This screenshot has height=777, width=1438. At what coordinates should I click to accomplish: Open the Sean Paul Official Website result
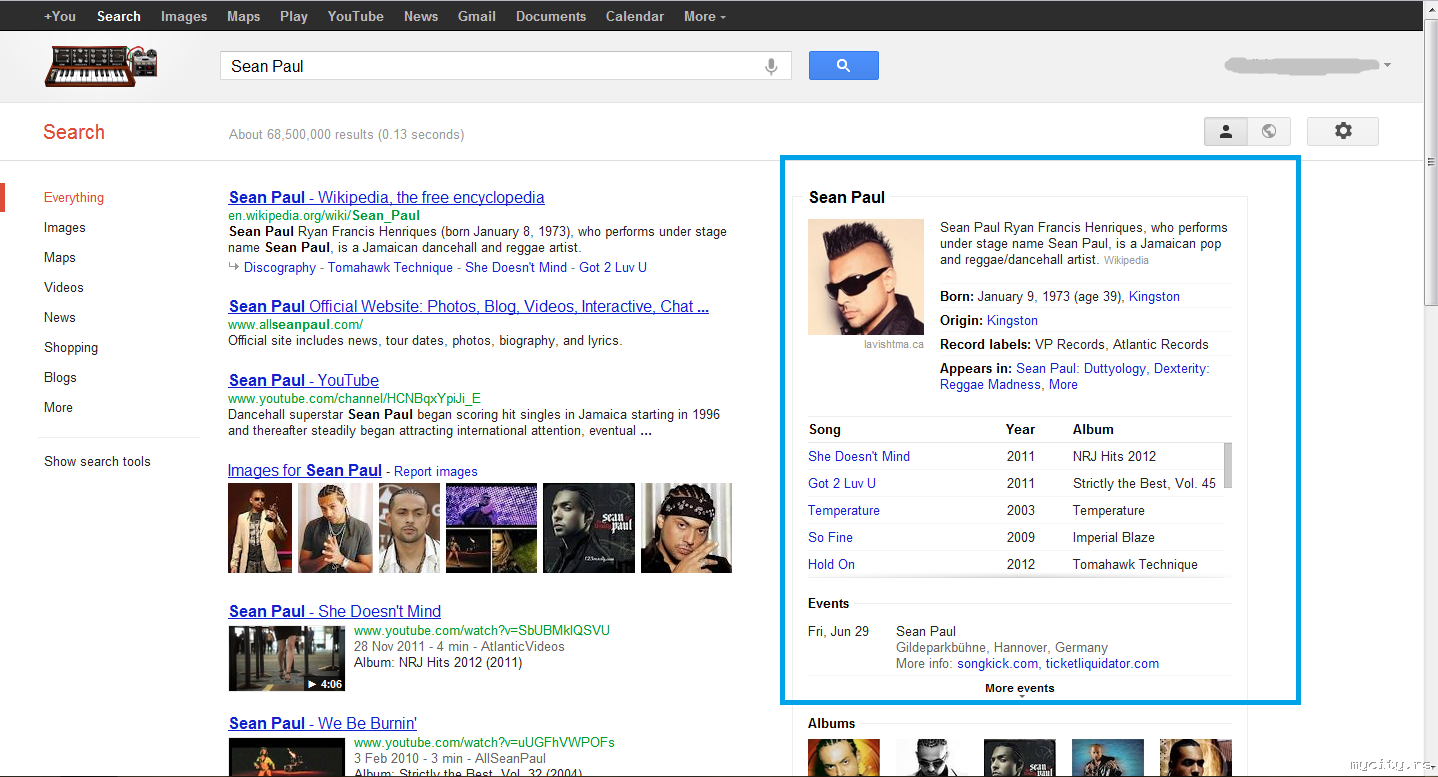click(469, 306)
